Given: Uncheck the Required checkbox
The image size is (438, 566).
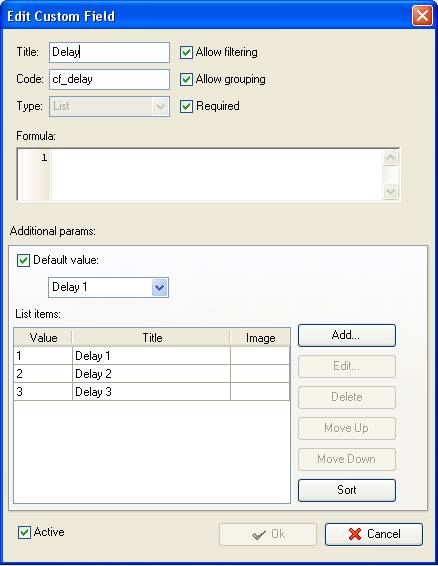Looking at the screenshot, I should 186,106.
